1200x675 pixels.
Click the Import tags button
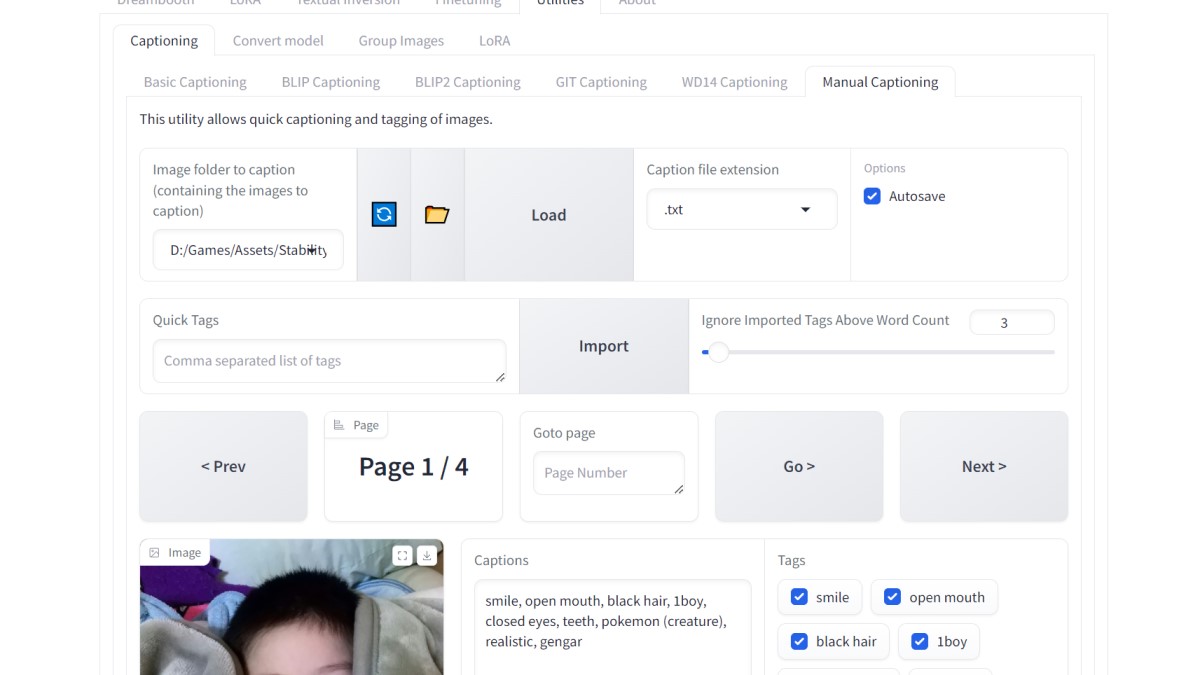604,346
